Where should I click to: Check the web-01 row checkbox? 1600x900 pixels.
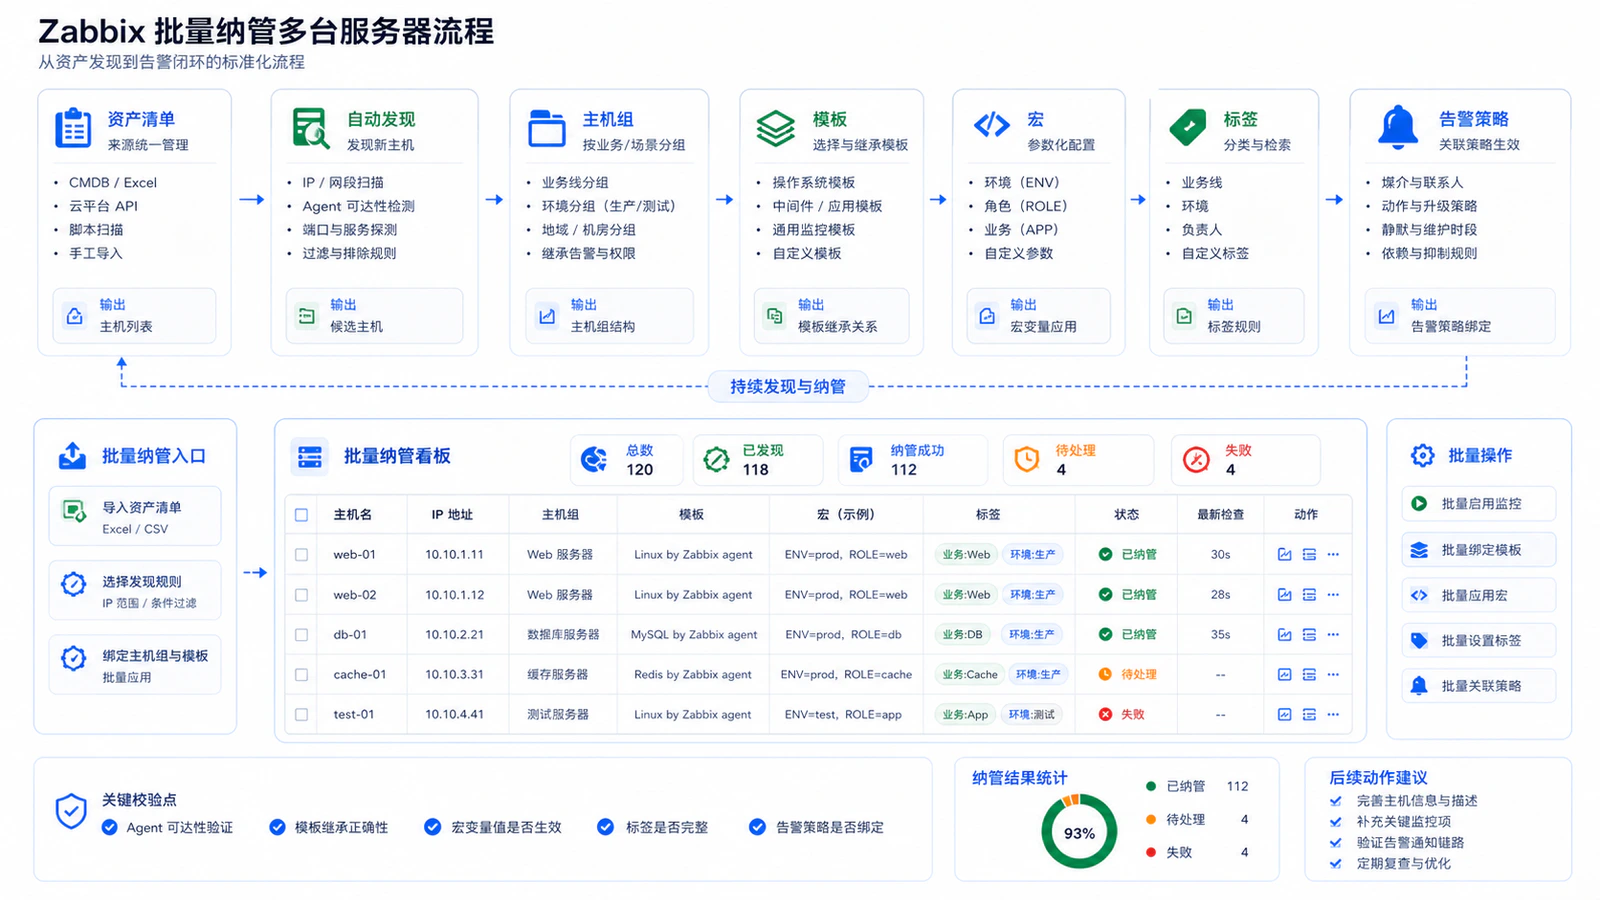[301, 554]
